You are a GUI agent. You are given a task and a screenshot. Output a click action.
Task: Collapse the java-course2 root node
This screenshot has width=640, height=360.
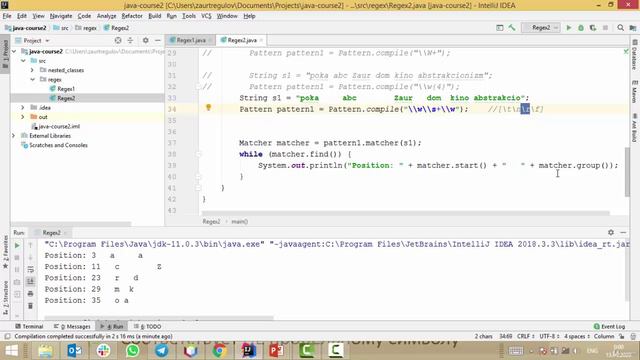pos(15,51)
